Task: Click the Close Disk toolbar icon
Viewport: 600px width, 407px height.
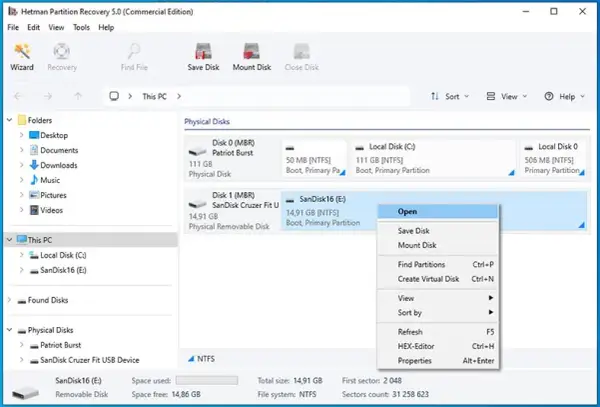Action: [x=302, y=57]
